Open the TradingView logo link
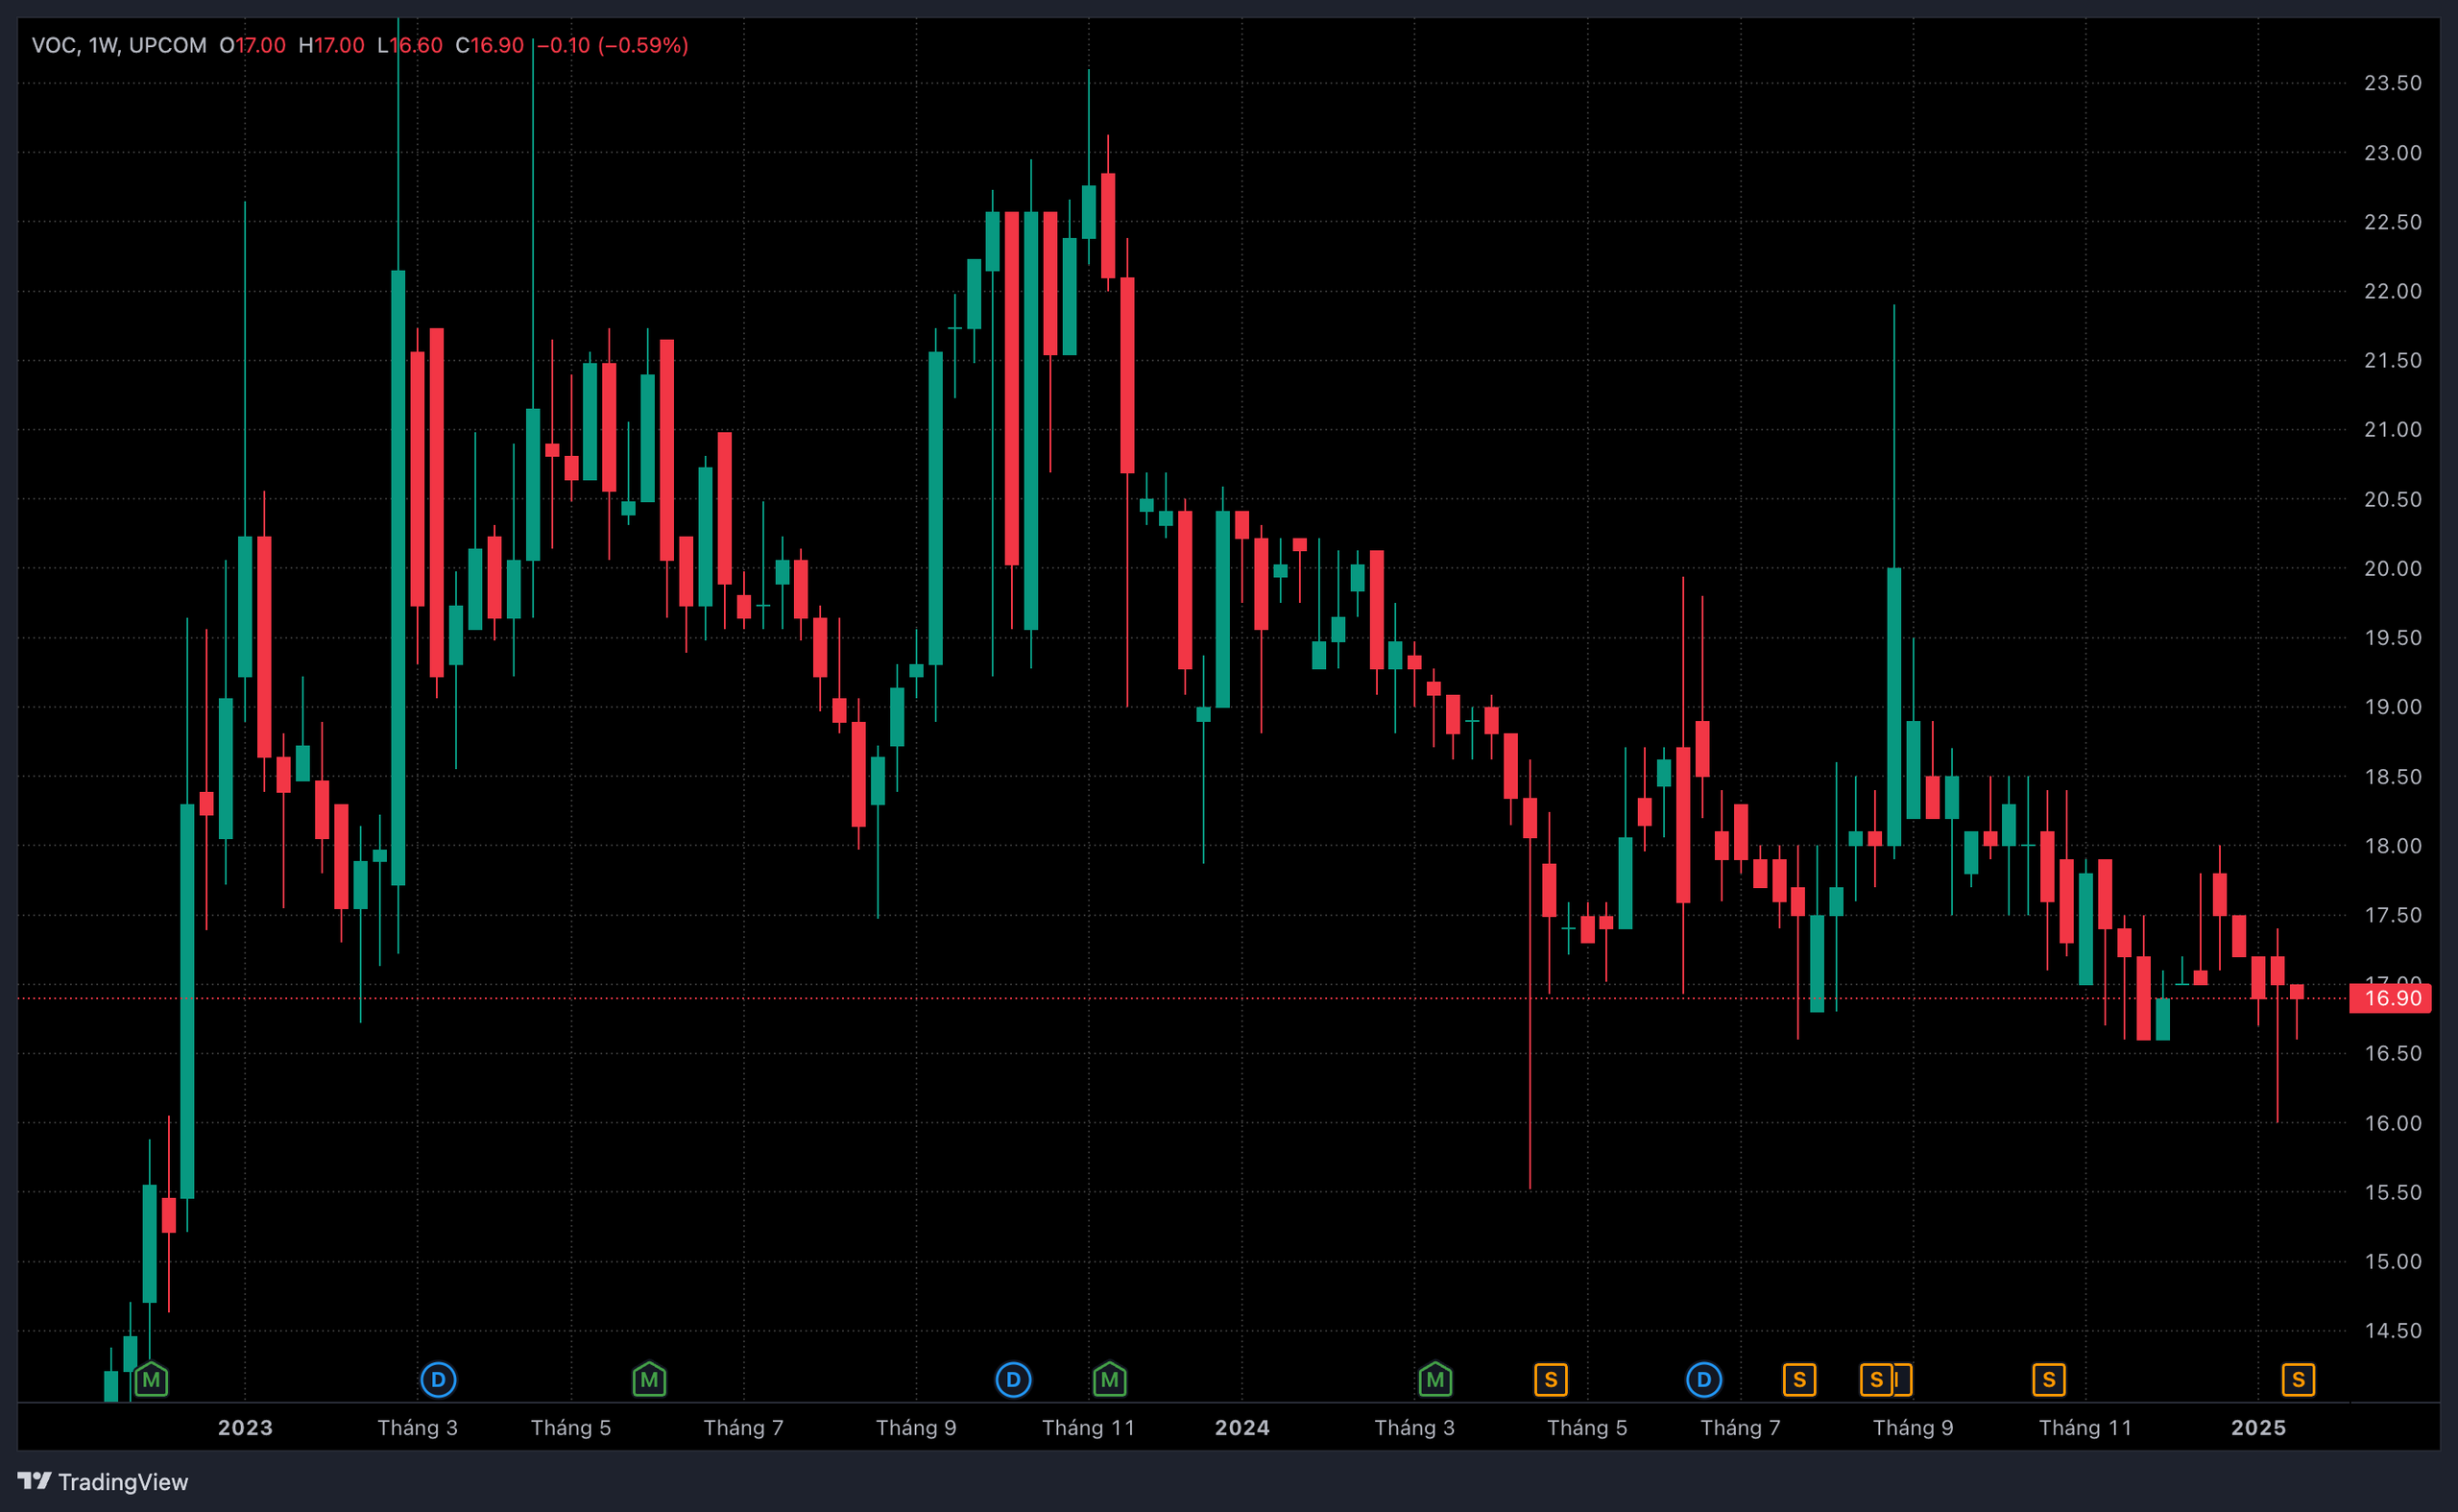Image resolution: width=2458 pixels, height=1512 pixels. [103, 1481]
